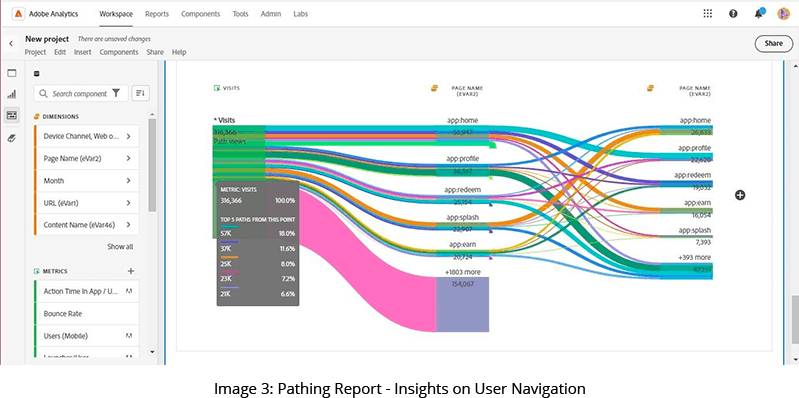799x398 pixels.
Task: Open the notifications bell icon
Action: tap(759, 14)
